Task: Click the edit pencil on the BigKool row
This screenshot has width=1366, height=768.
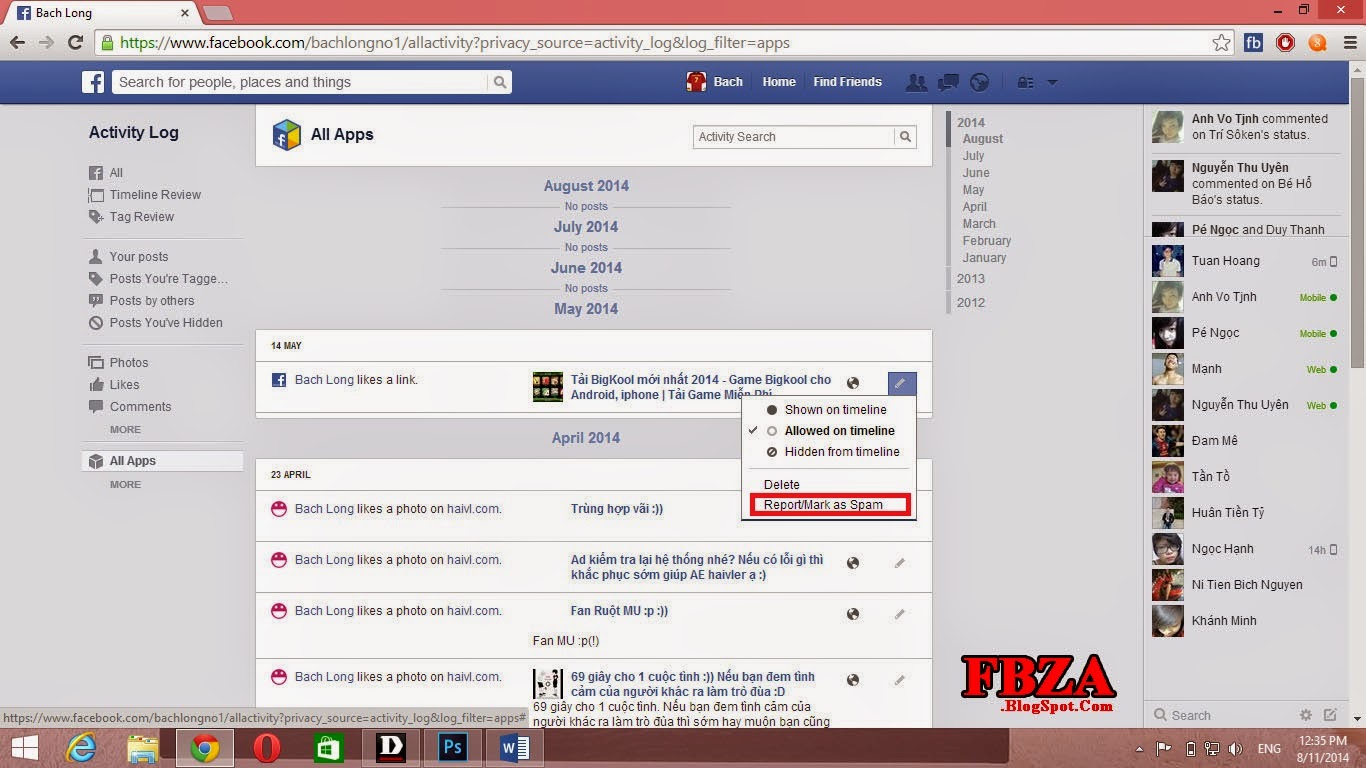Action: [901, 382]
